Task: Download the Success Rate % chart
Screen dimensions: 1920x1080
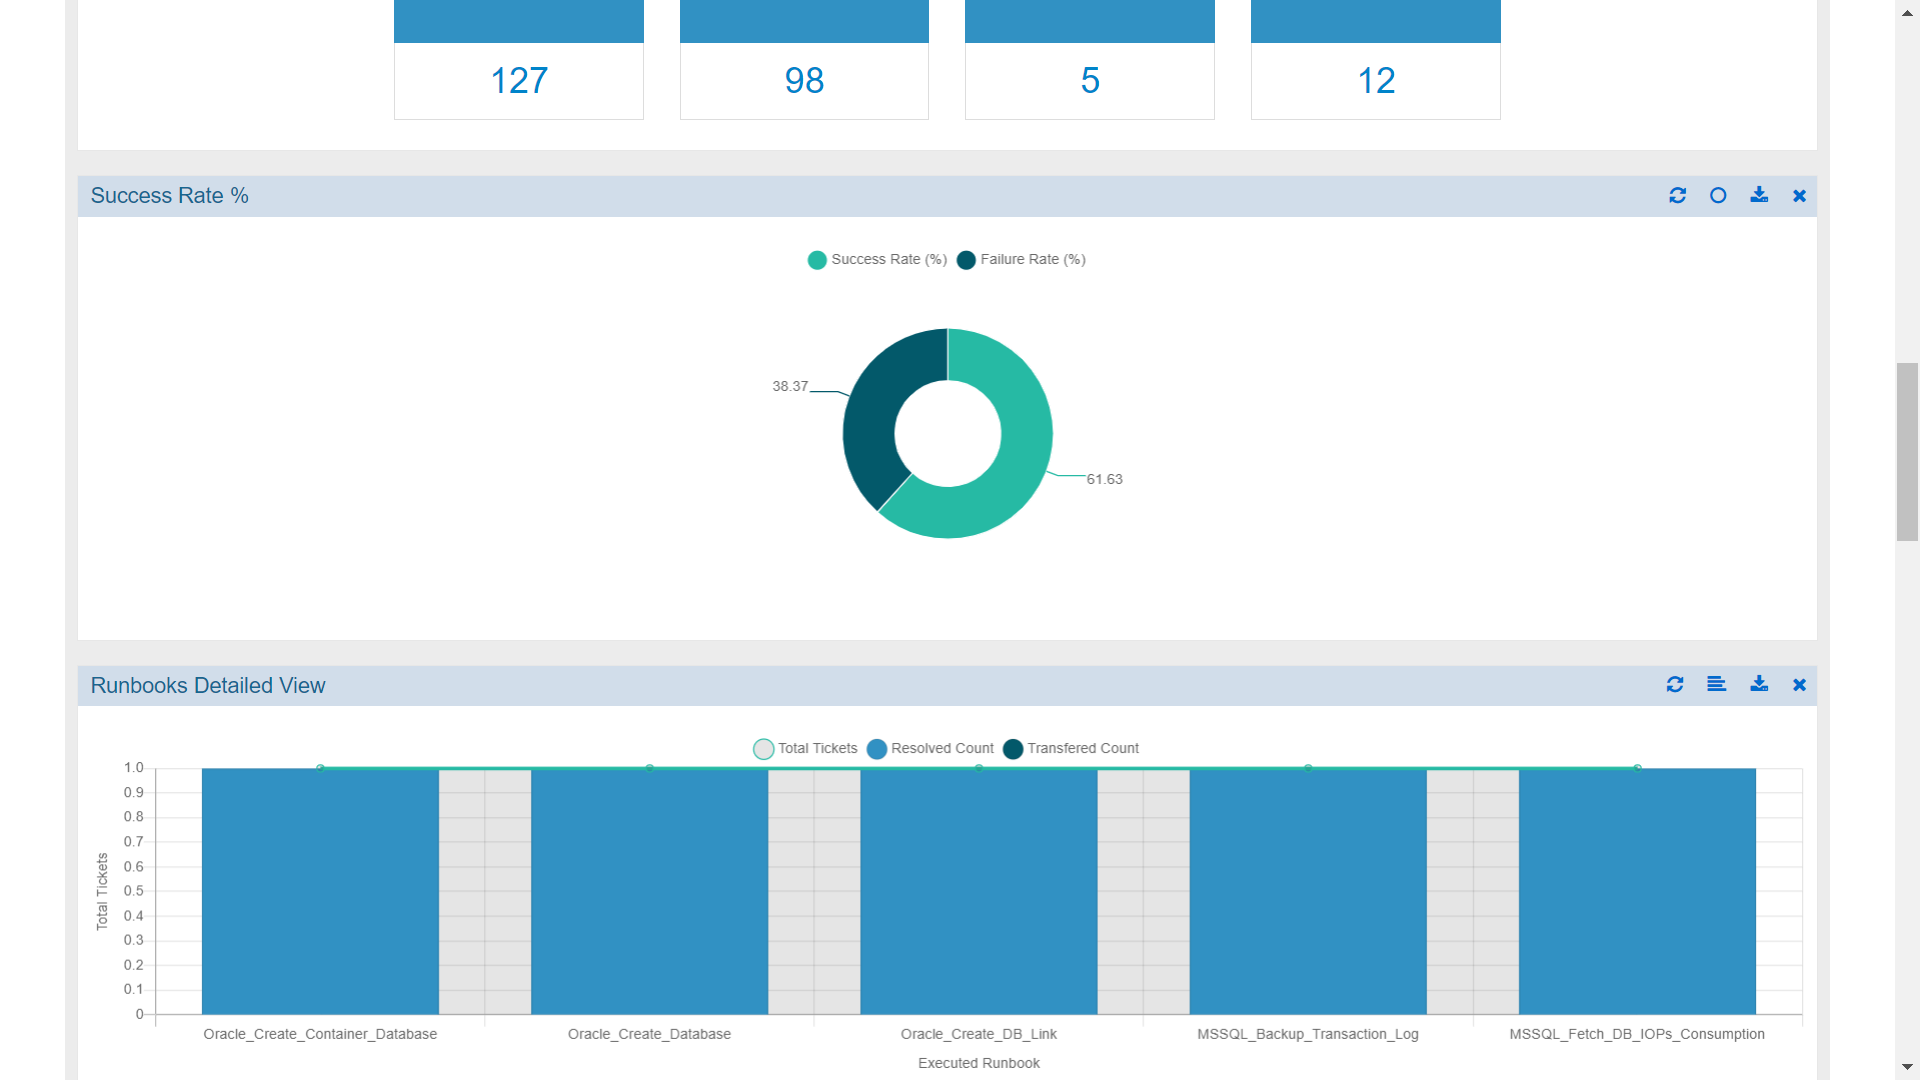Action: [1759, 196]
